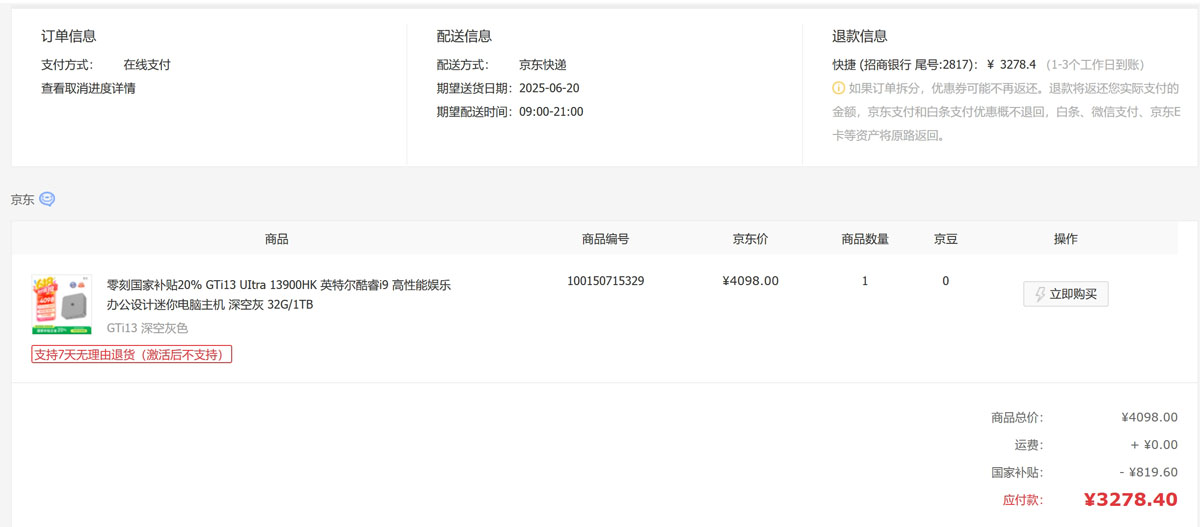Click 商品总价 amount ¥4098.00
The height and width of the screenshot is (527, 1200).
(1149, 417)
